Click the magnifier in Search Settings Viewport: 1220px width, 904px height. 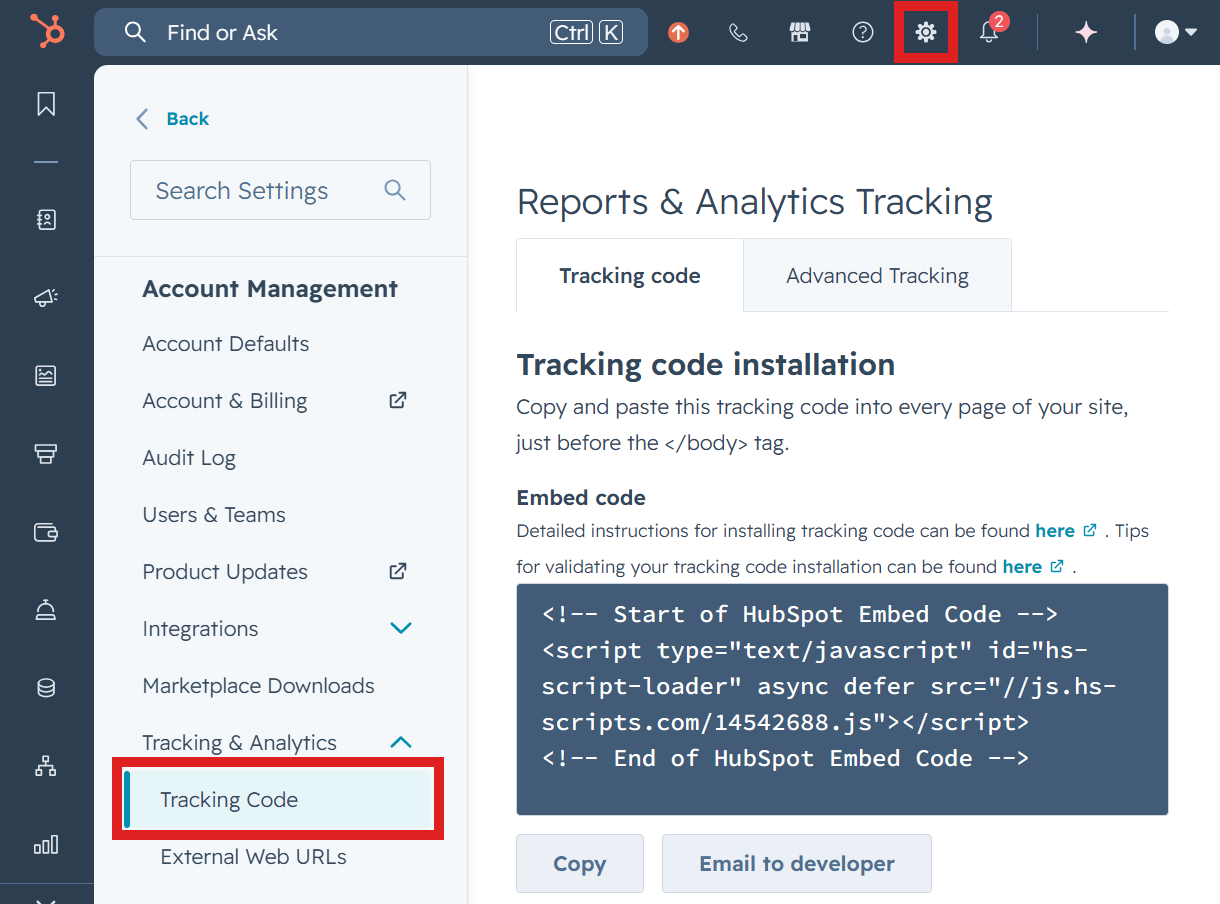[395, 190]
